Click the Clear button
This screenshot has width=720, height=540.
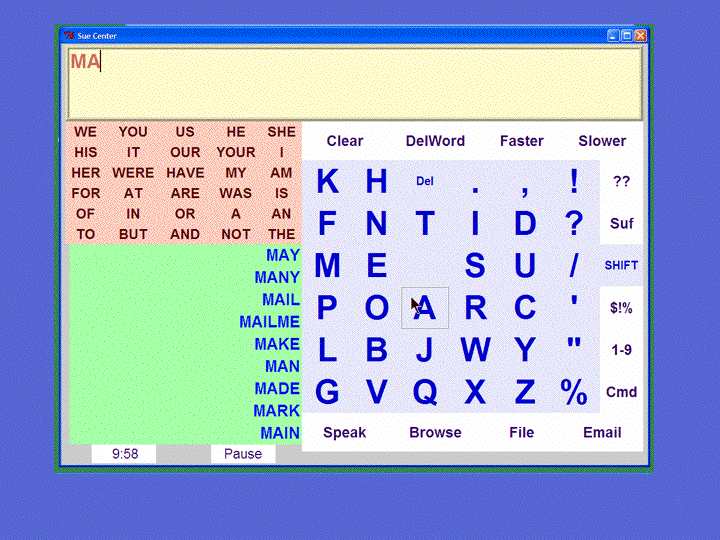tap(345, 141)
